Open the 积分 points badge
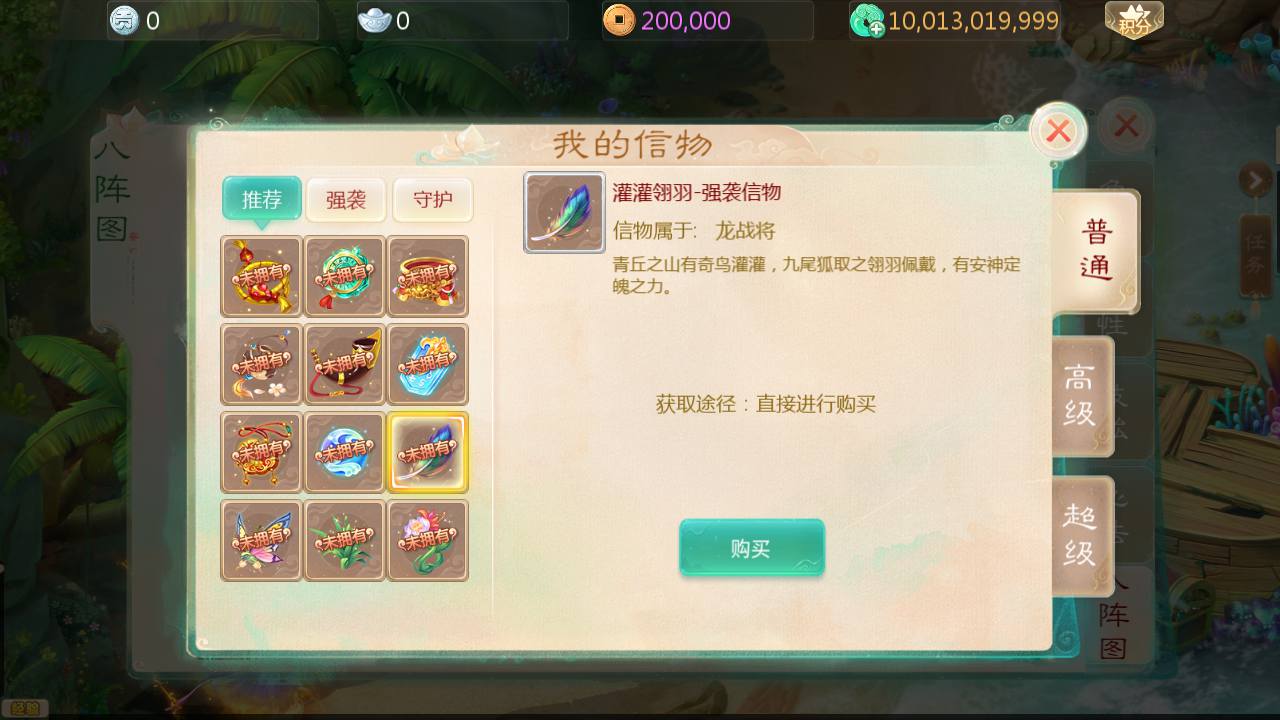This screenshot has height=720, width=1280. (1134, 20)
